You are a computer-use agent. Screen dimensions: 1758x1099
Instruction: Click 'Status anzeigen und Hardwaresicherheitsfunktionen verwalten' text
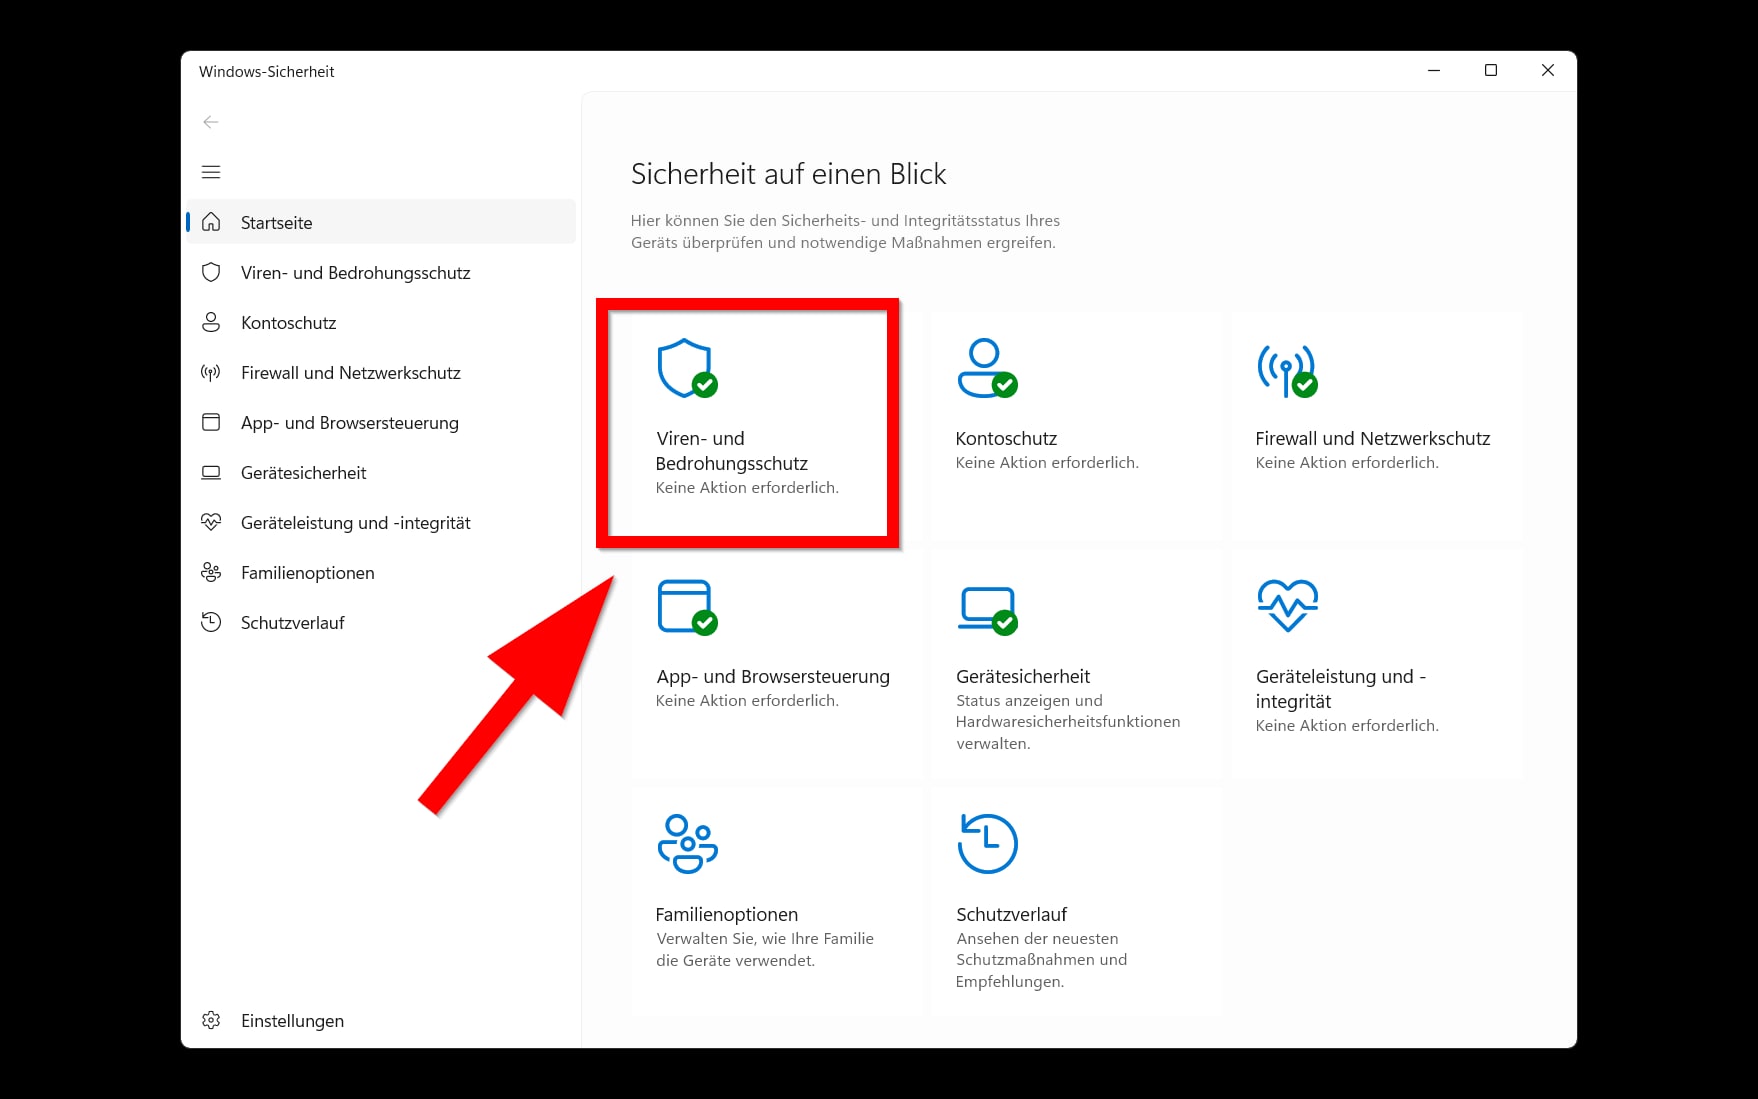1068,722
